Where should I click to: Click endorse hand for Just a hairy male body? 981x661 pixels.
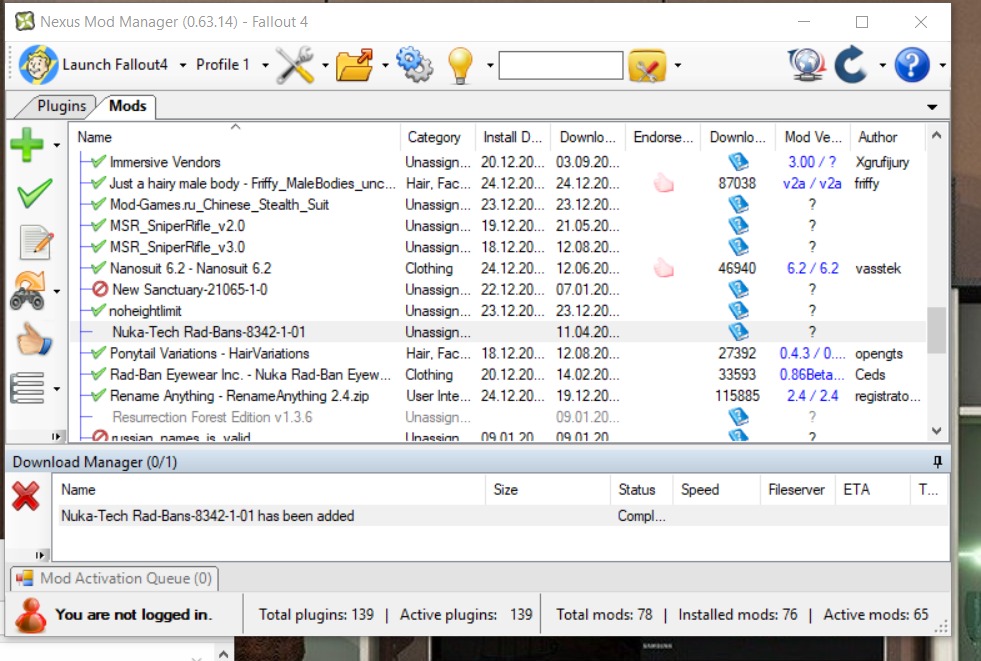point(664,183)
